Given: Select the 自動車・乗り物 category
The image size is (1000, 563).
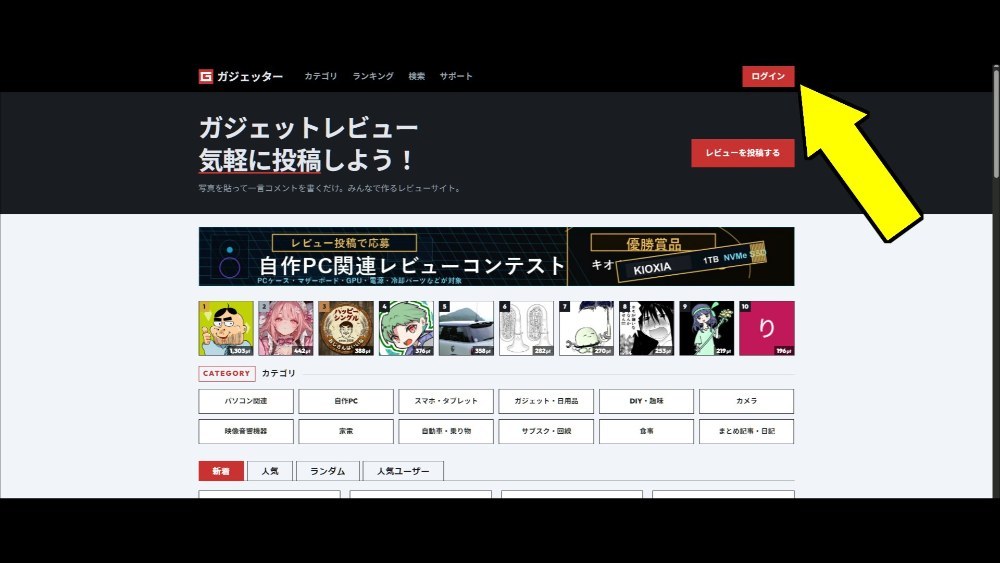Looking at the screenshot, I should coord(446,431).
